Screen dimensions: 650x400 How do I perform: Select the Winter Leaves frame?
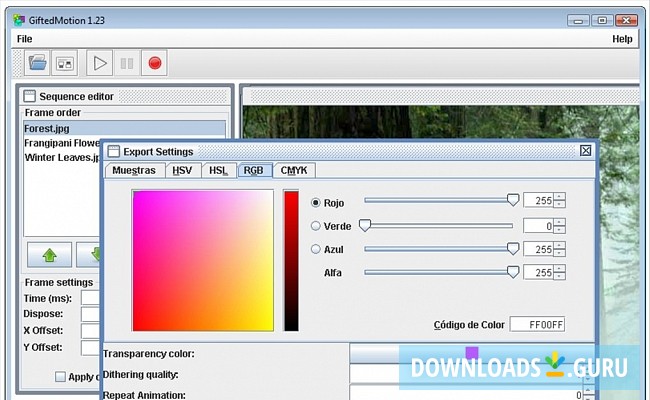pyautogui.click(x=62, y=158)
